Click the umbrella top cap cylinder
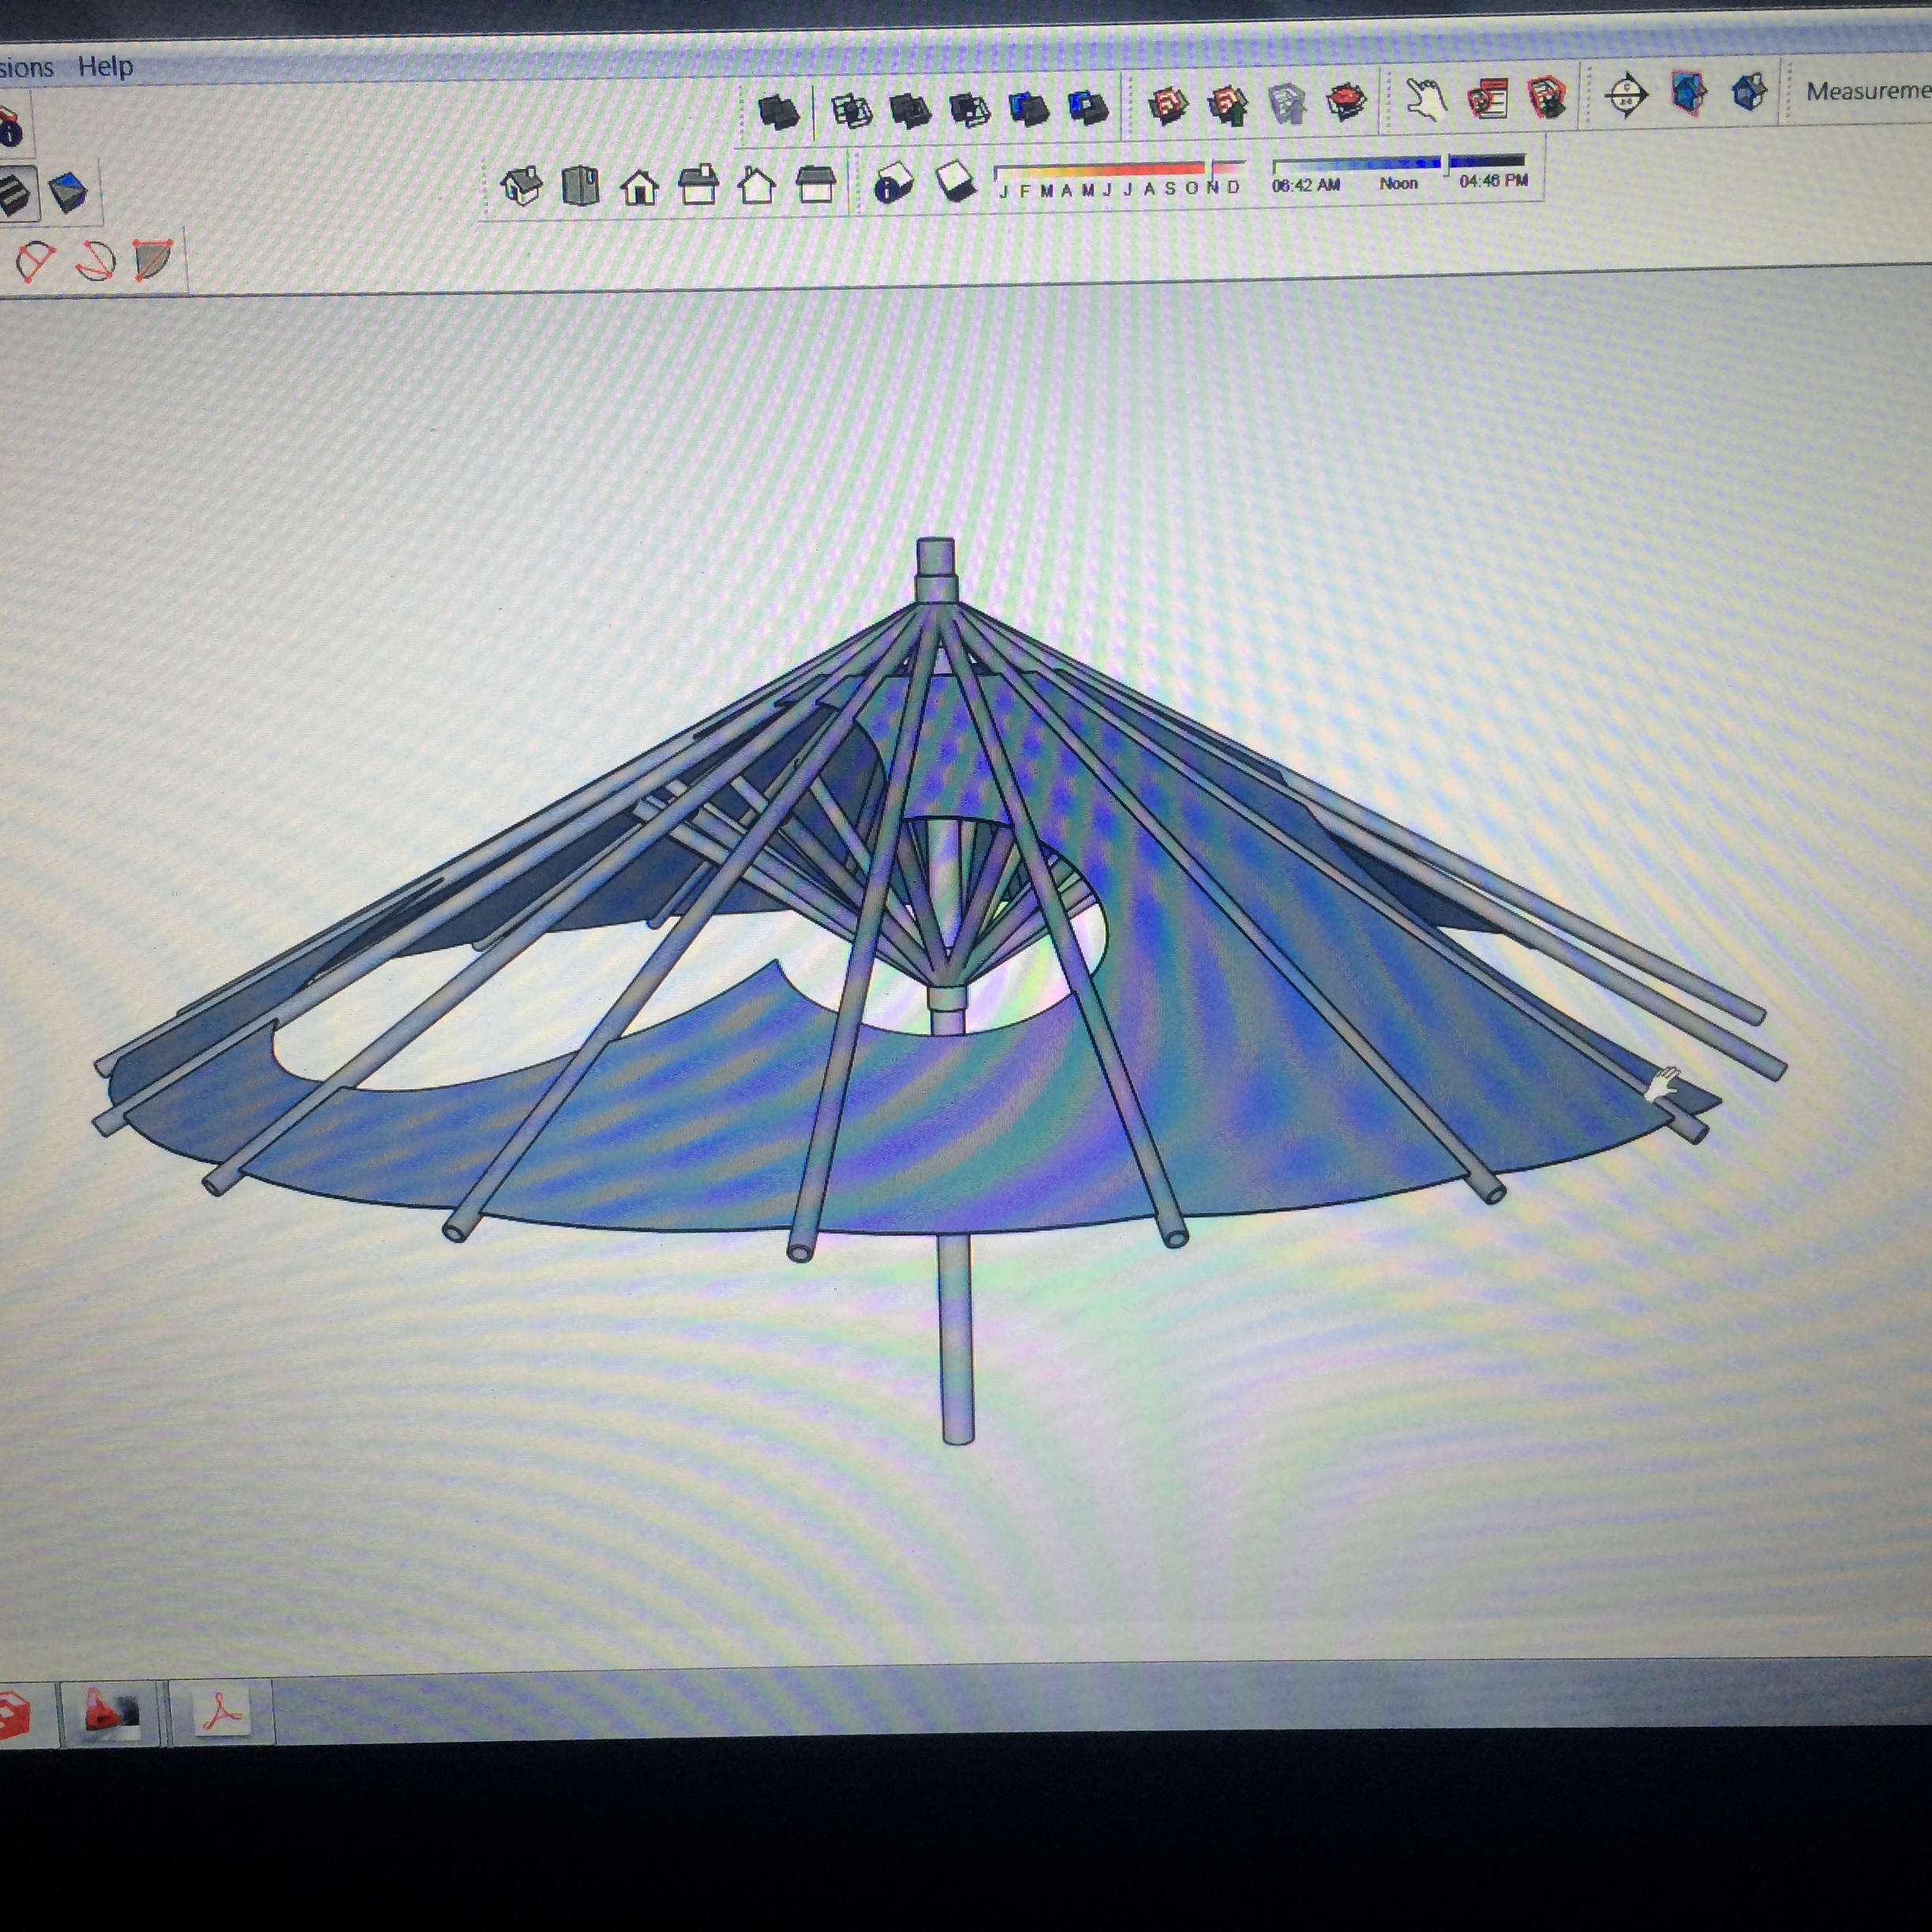The image size is (1932, 1932). [x=936, y=570]
